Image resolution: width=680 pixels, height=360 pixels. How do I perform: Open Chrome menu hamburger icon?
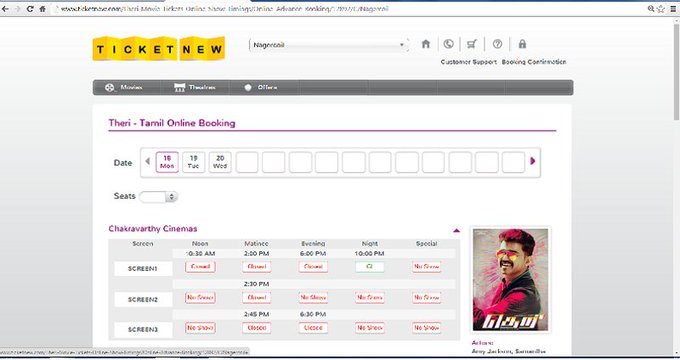coord(673,9)
